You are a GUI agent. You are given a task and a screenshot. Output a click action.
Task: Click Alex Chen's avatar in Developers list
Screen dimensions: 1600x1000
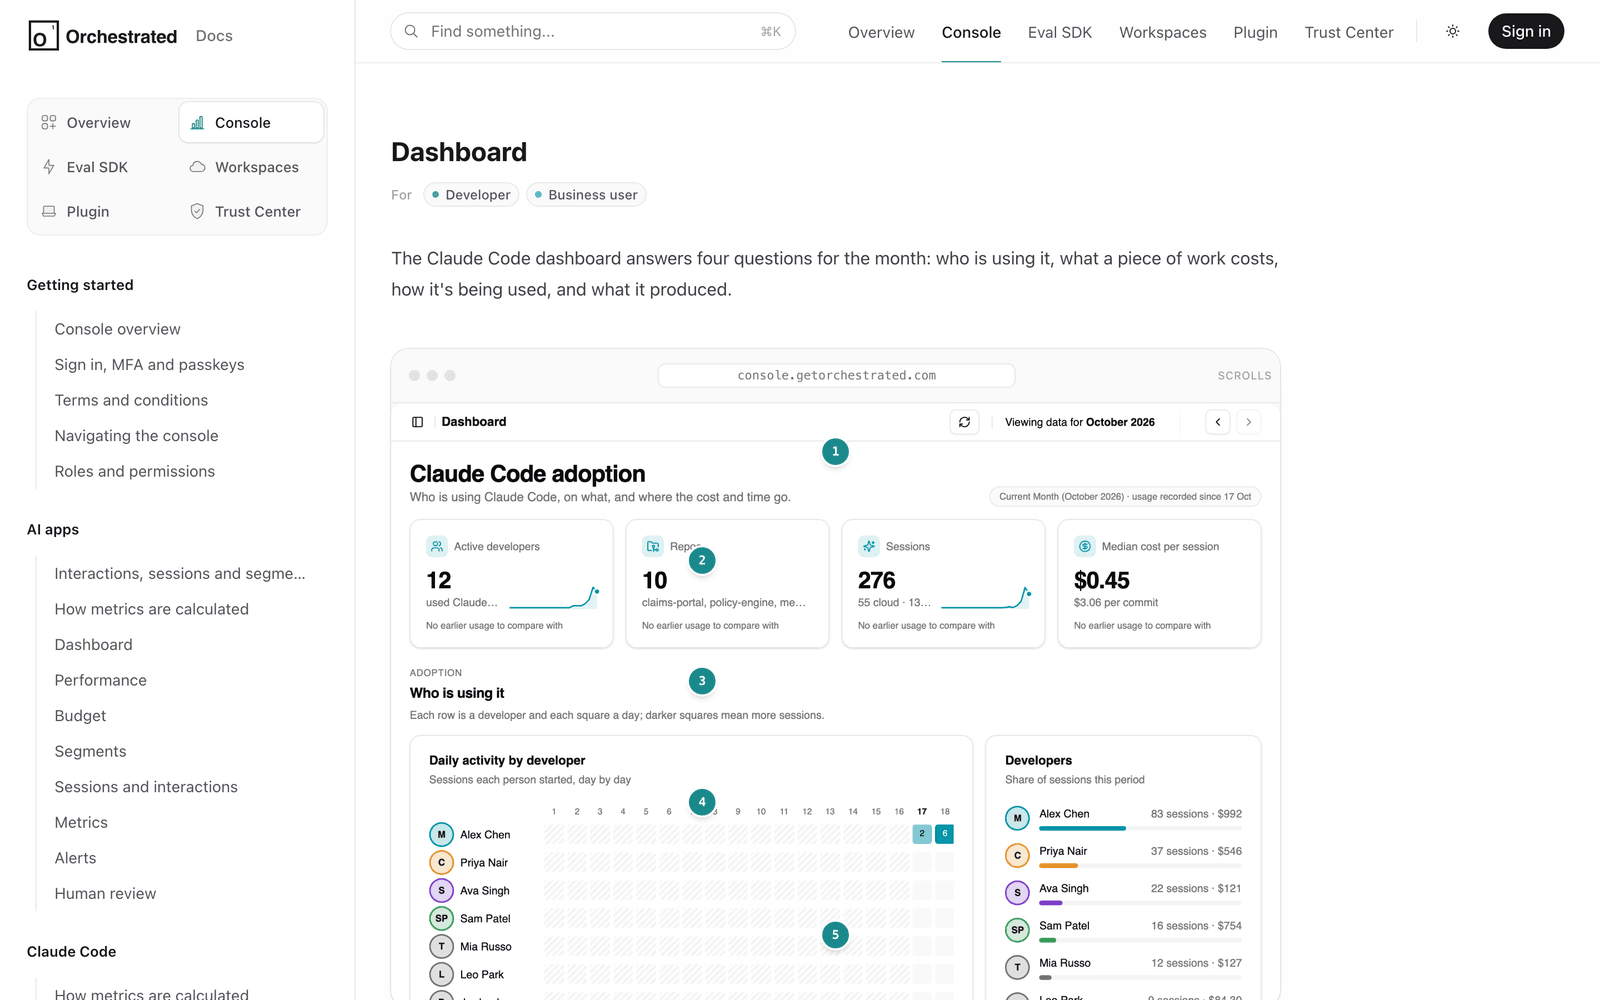(1018, 818)
